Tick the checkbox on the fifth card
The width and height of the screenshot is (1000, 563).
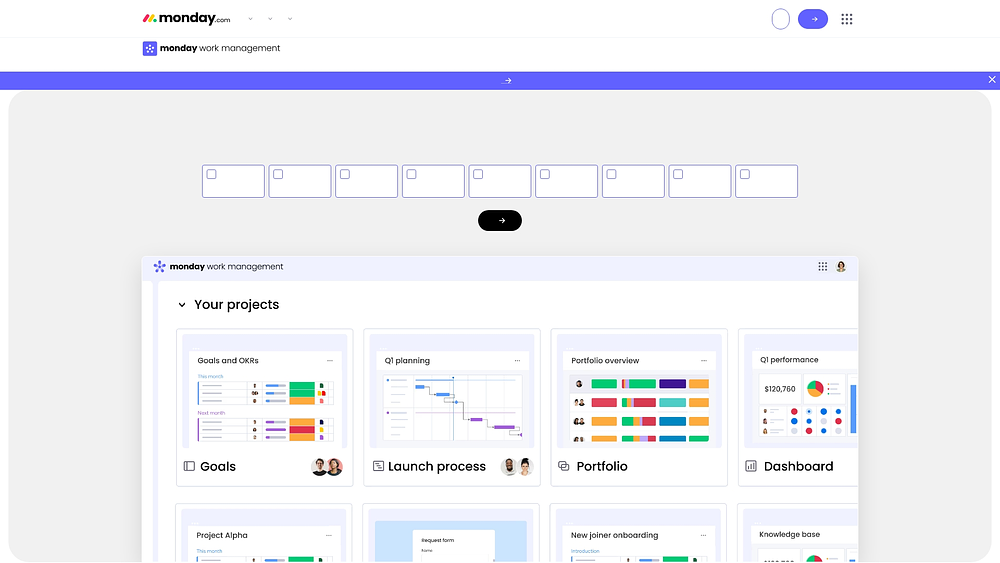pos(478,174)
